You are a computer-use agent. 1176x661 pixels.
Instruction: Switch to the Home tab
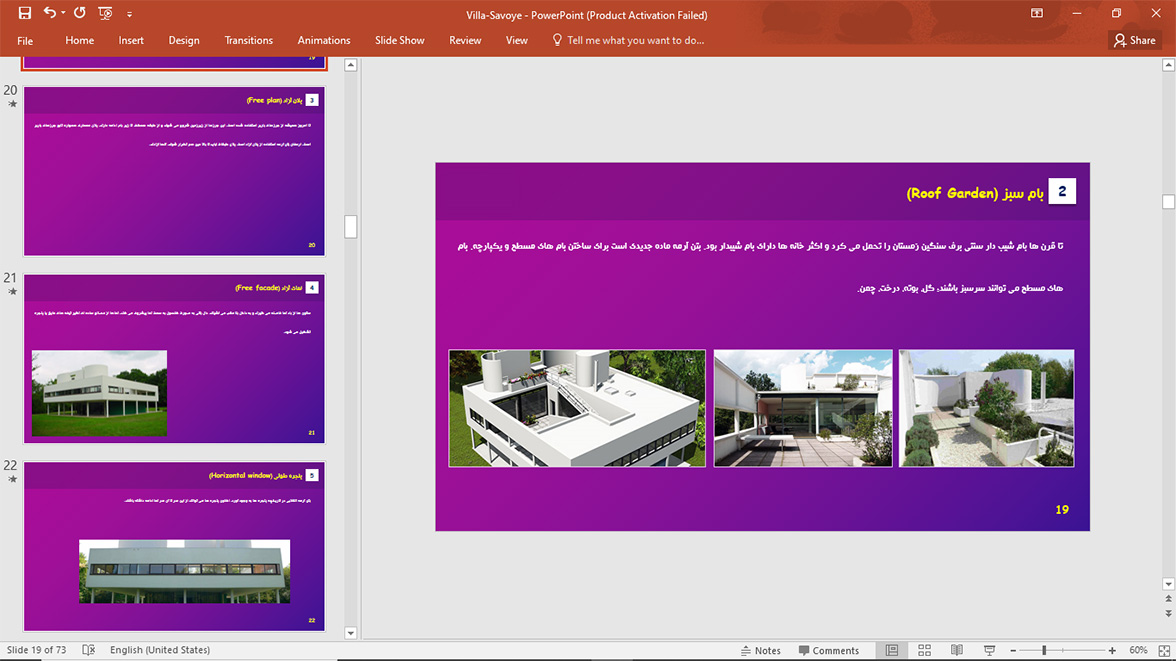coord(80,41)
